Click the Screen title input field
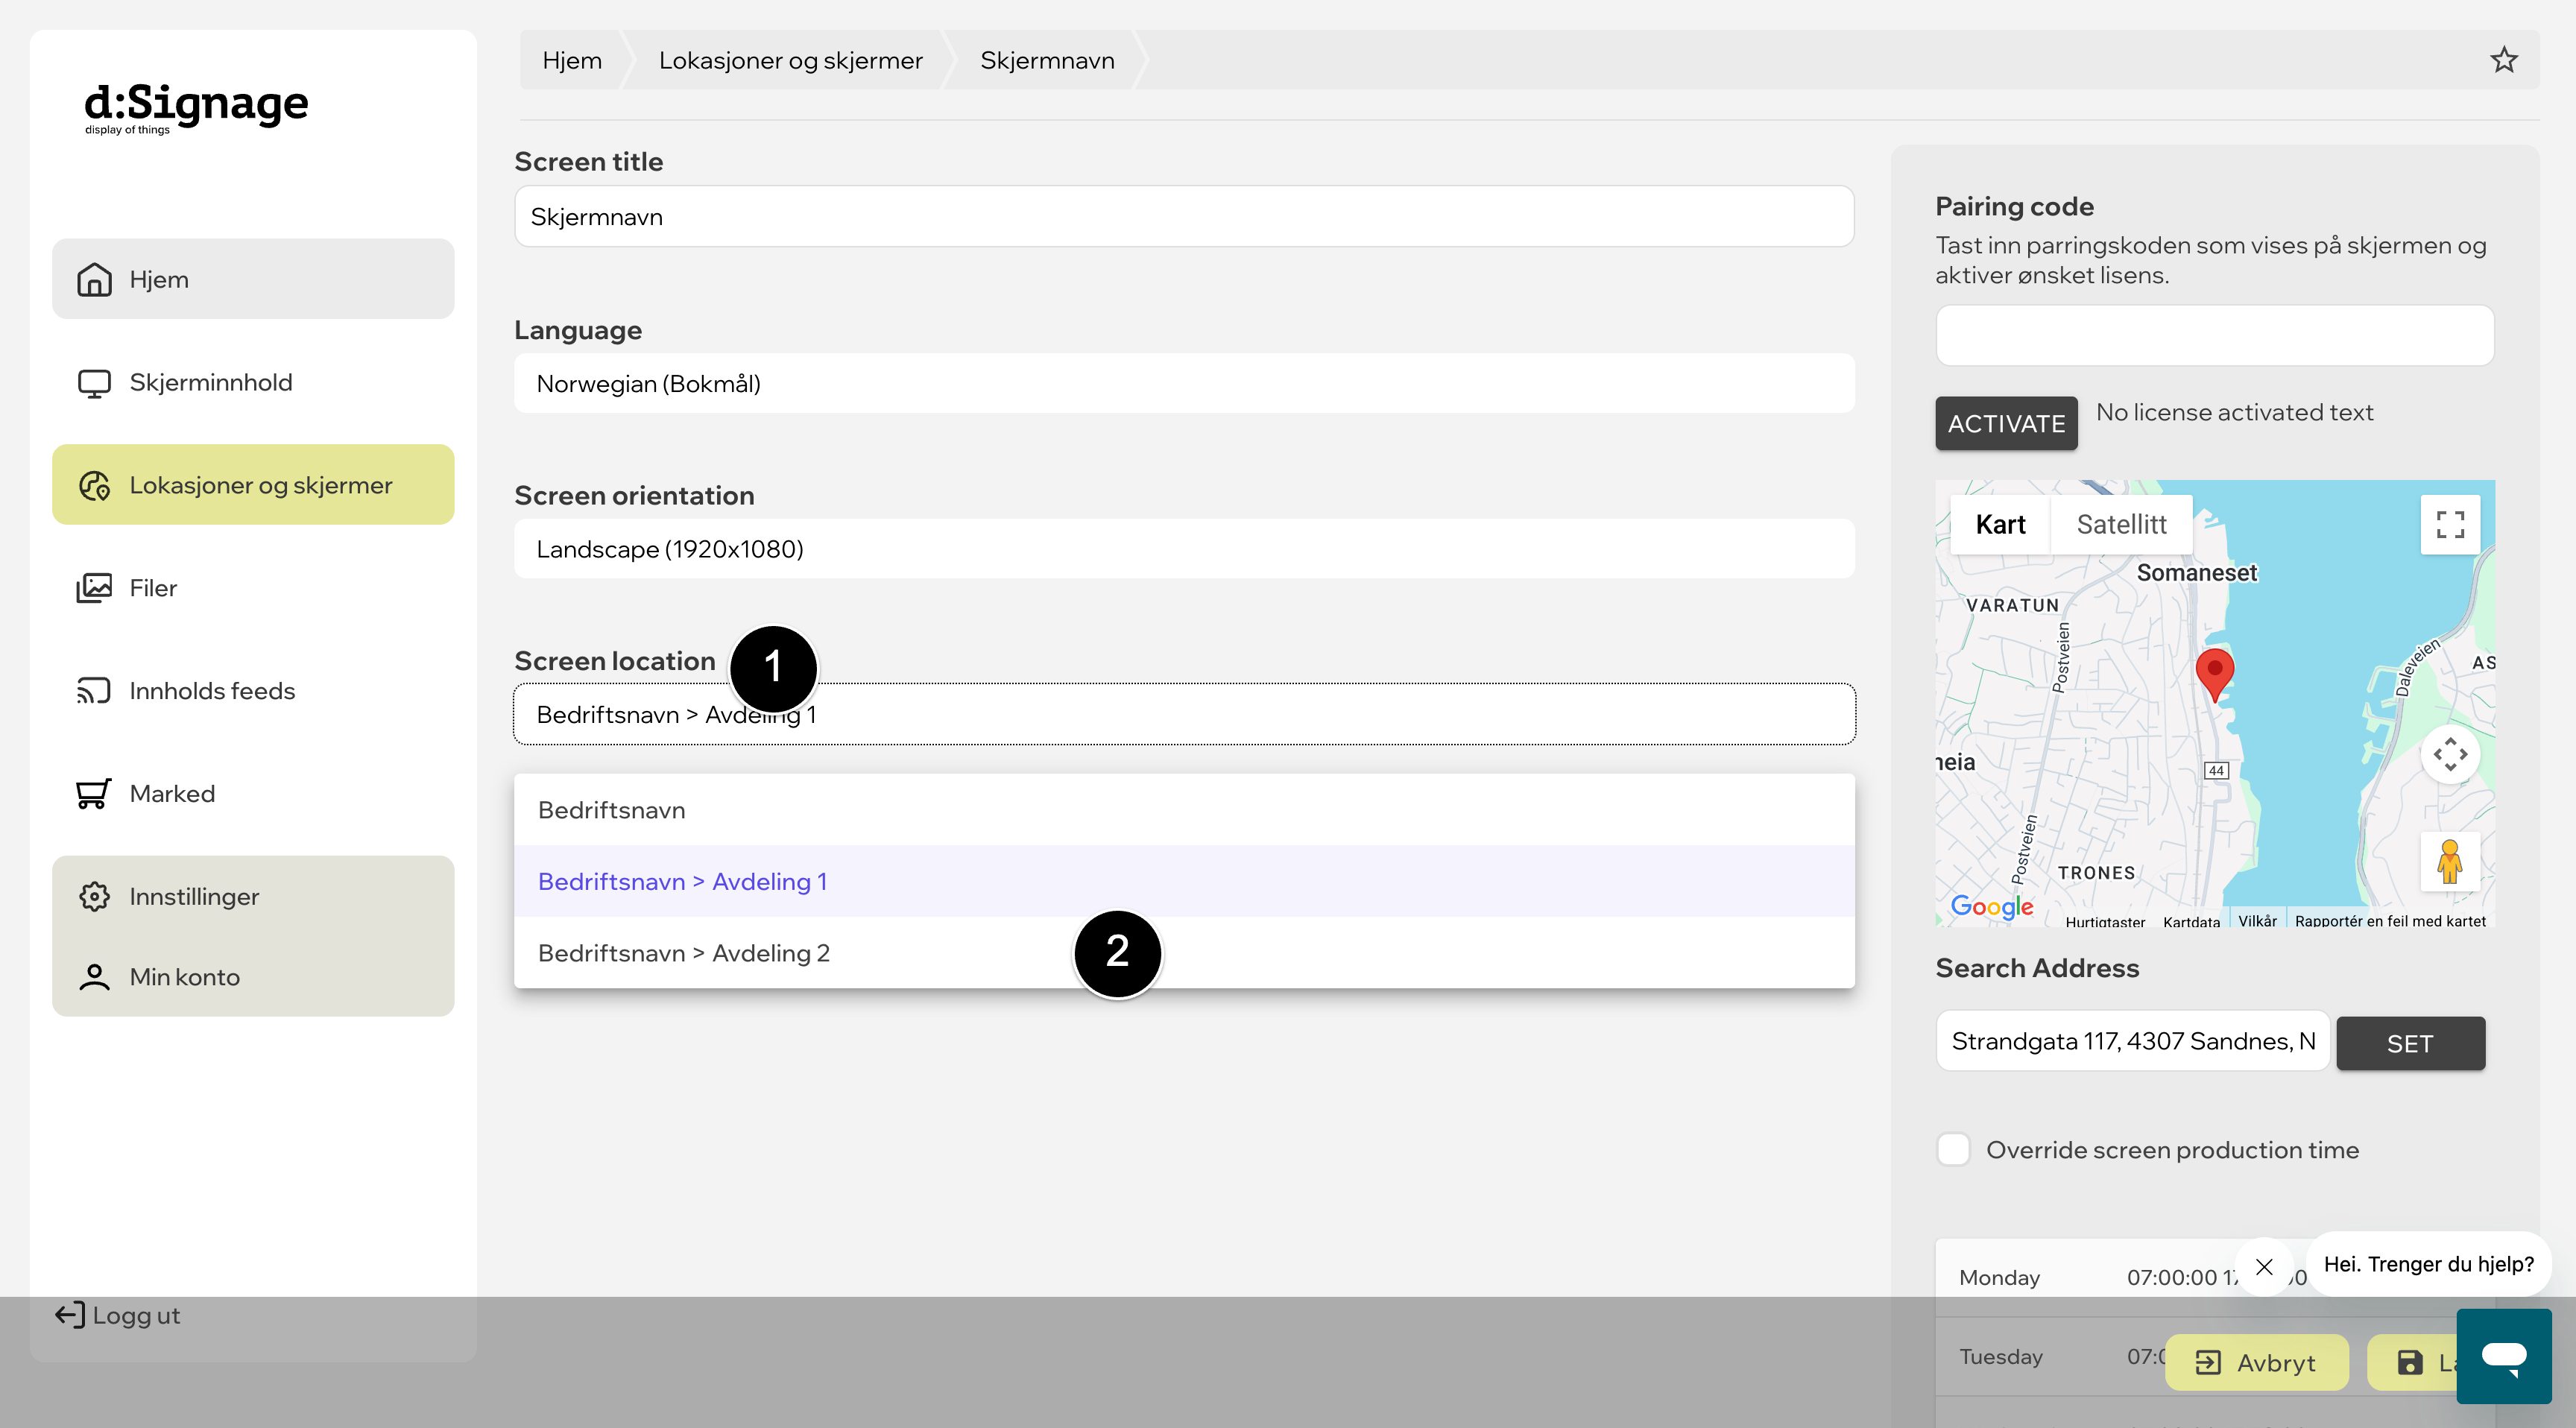Screen dimensions: 2576x1428 pyautogui.click(x=1184, y=216)
